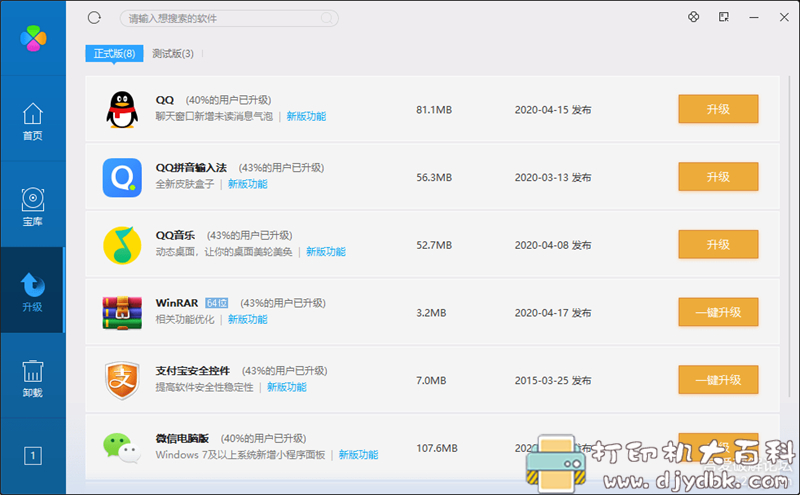
Task: Click the 微信电脑版 WeChat icon
Action: (x=122, y=448)
